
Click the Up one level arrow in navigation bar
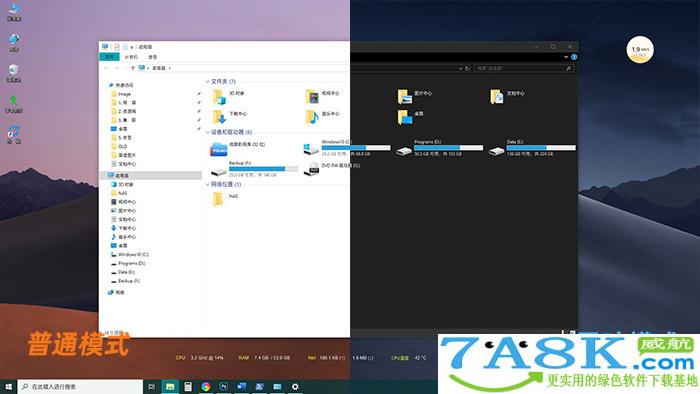[133, 68]
